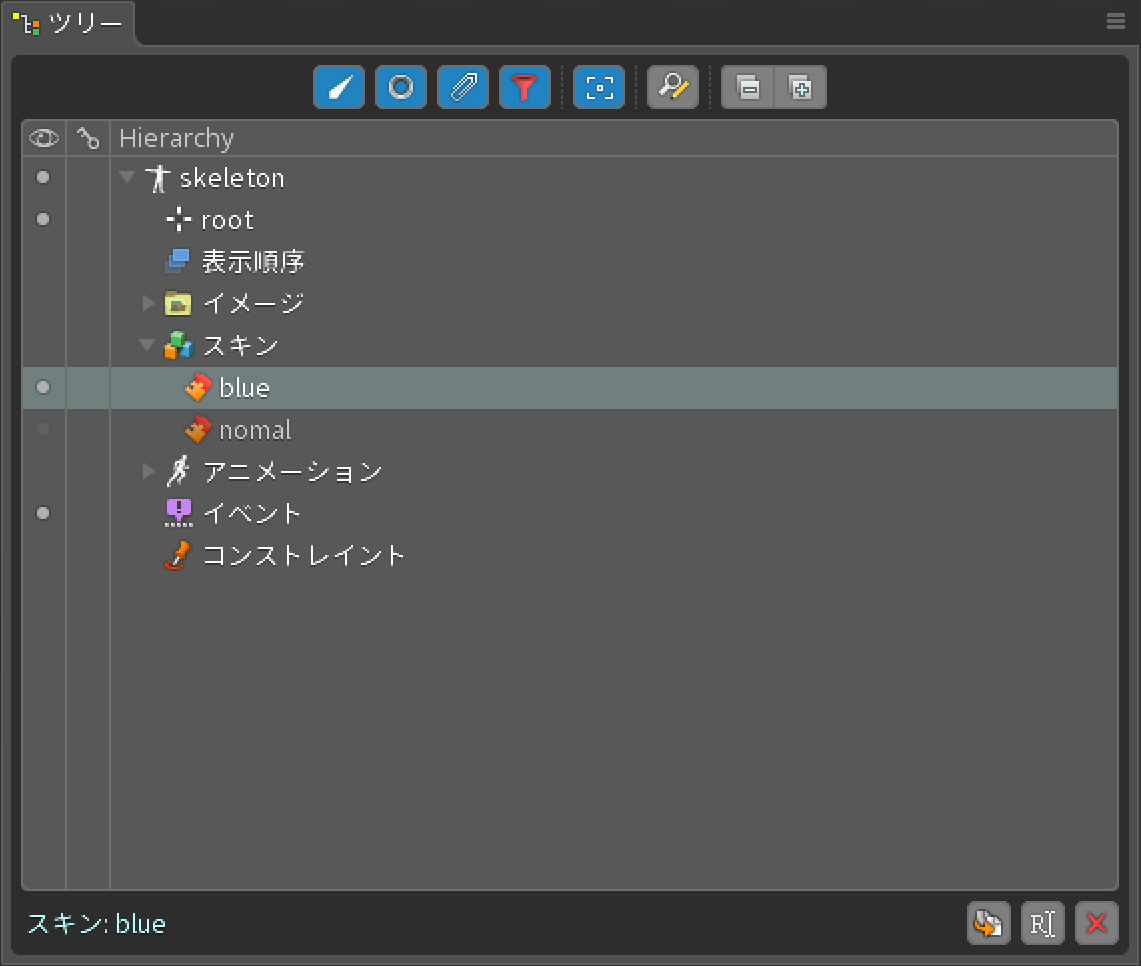Click the rename skin button
This screenshot has height=966, width=1141.
pos(1042,924)
